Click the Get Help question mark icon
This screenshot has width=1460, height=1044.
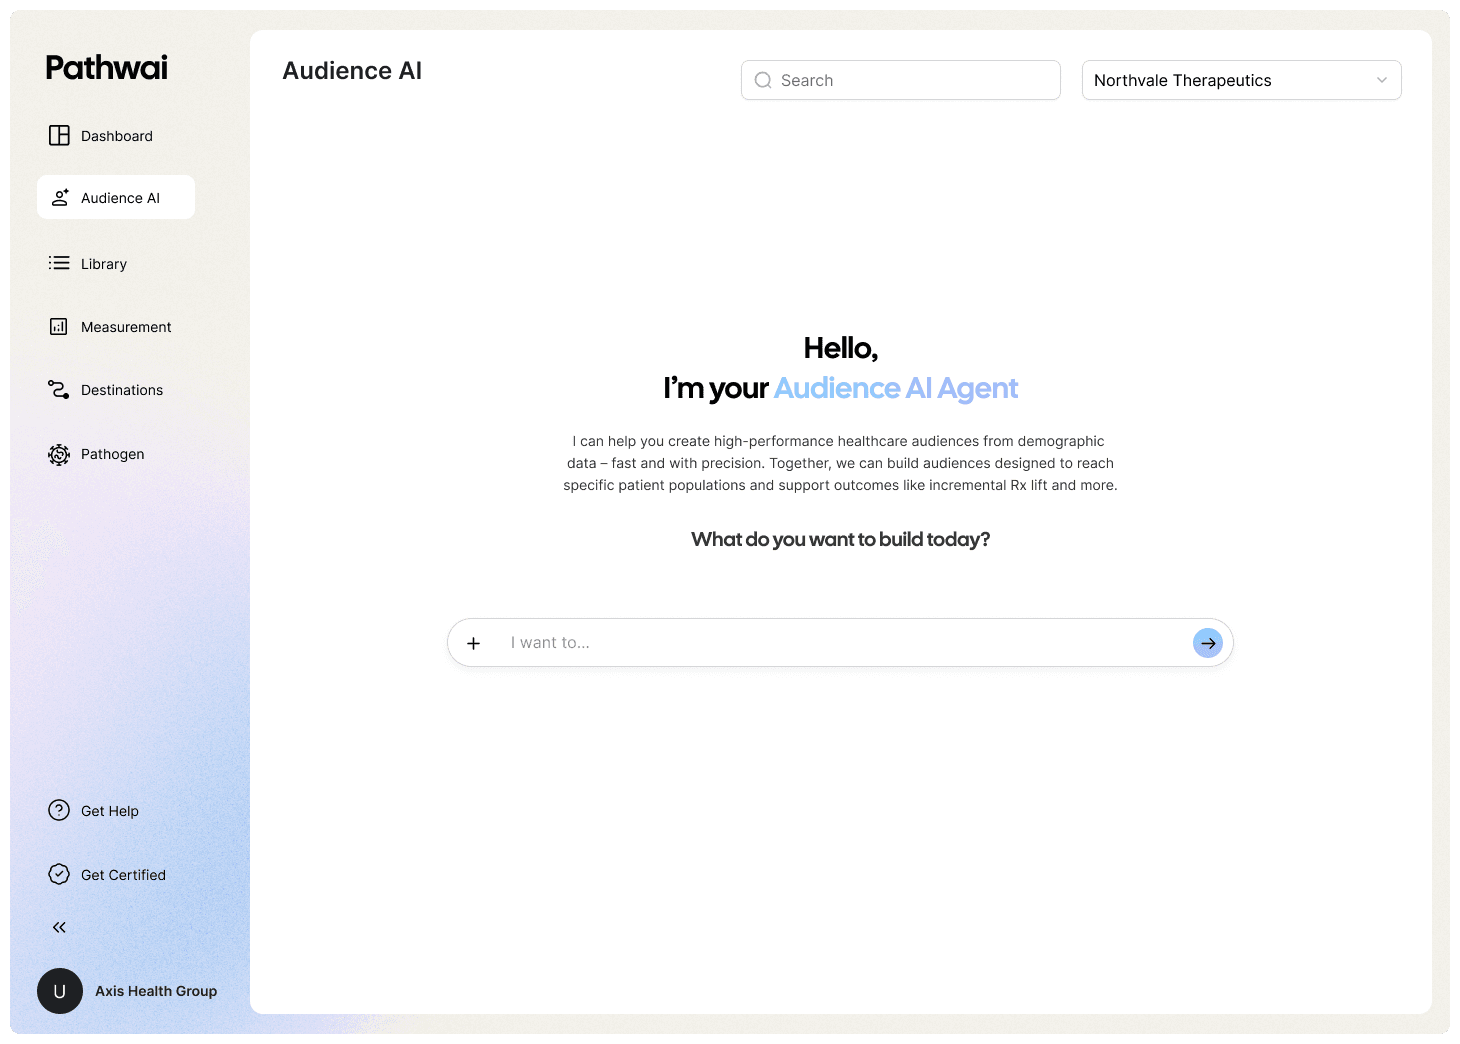point(59,810)
